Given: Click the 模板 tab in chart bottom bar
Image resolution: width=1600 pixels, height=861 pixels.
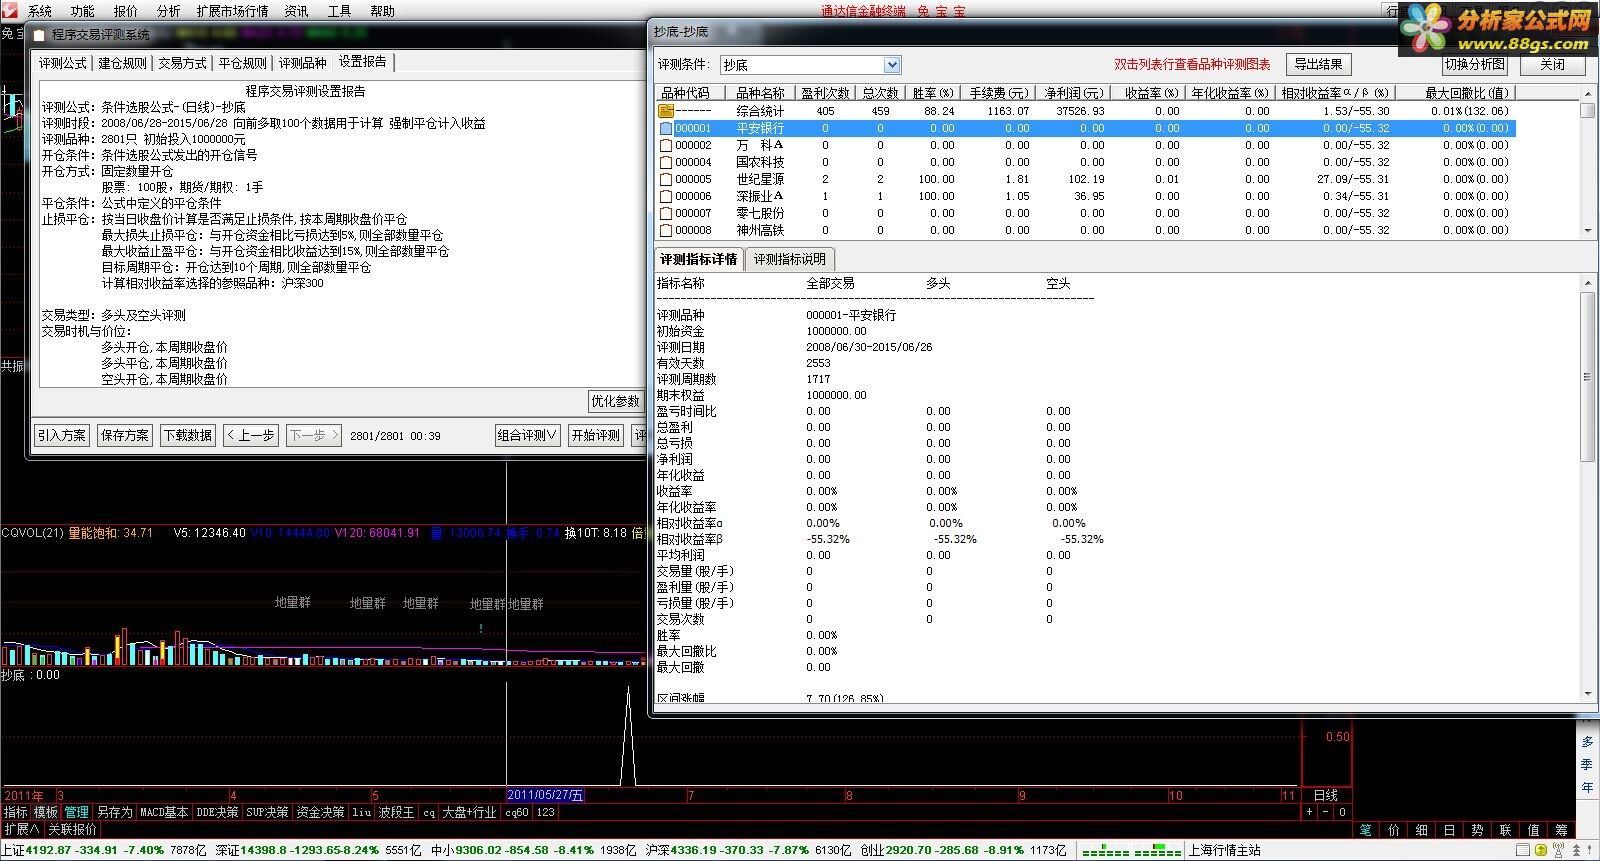Looking at the screenshot, I should [45, 812].
